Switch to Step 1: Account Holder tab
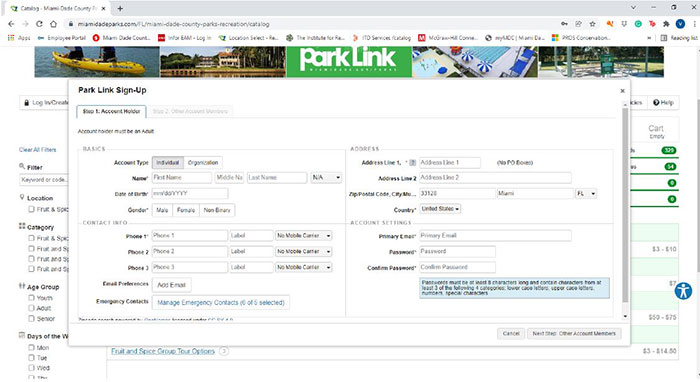700x382 pixels. pos(111,112)
